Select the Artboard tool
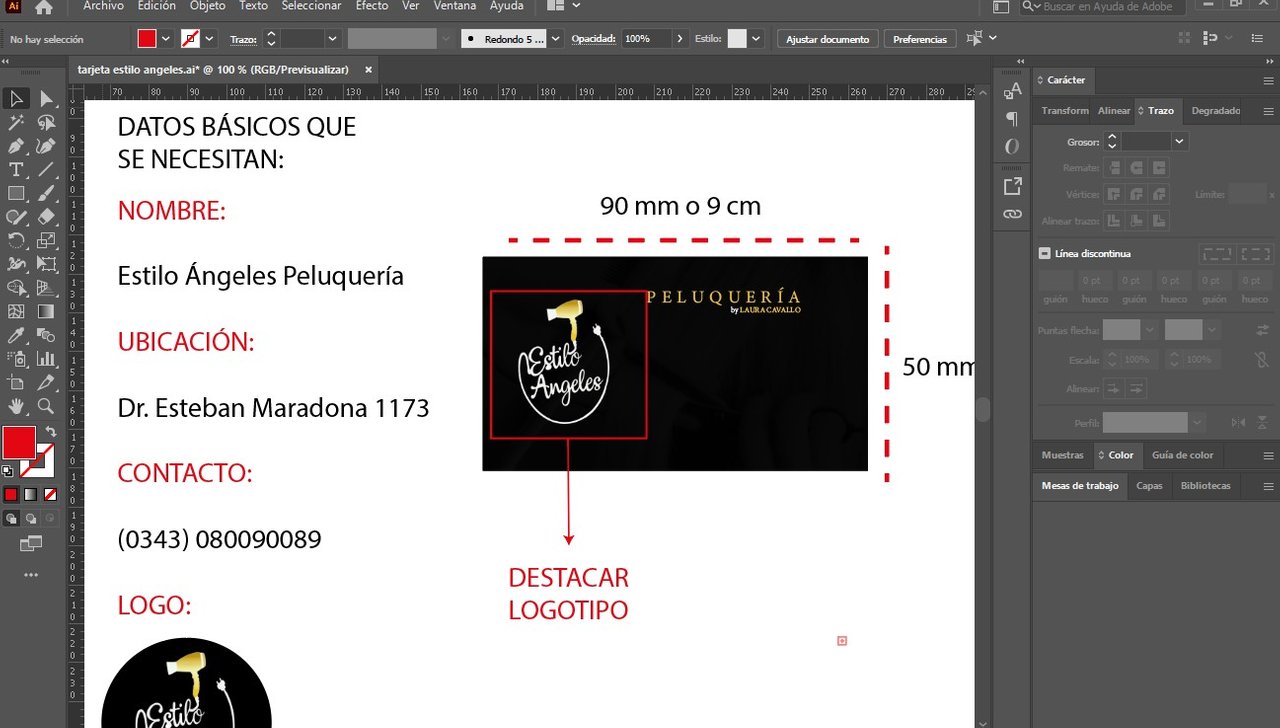The width and height of the screenshot is (1280, 728). pyautogui.click(x=16, y=382)
